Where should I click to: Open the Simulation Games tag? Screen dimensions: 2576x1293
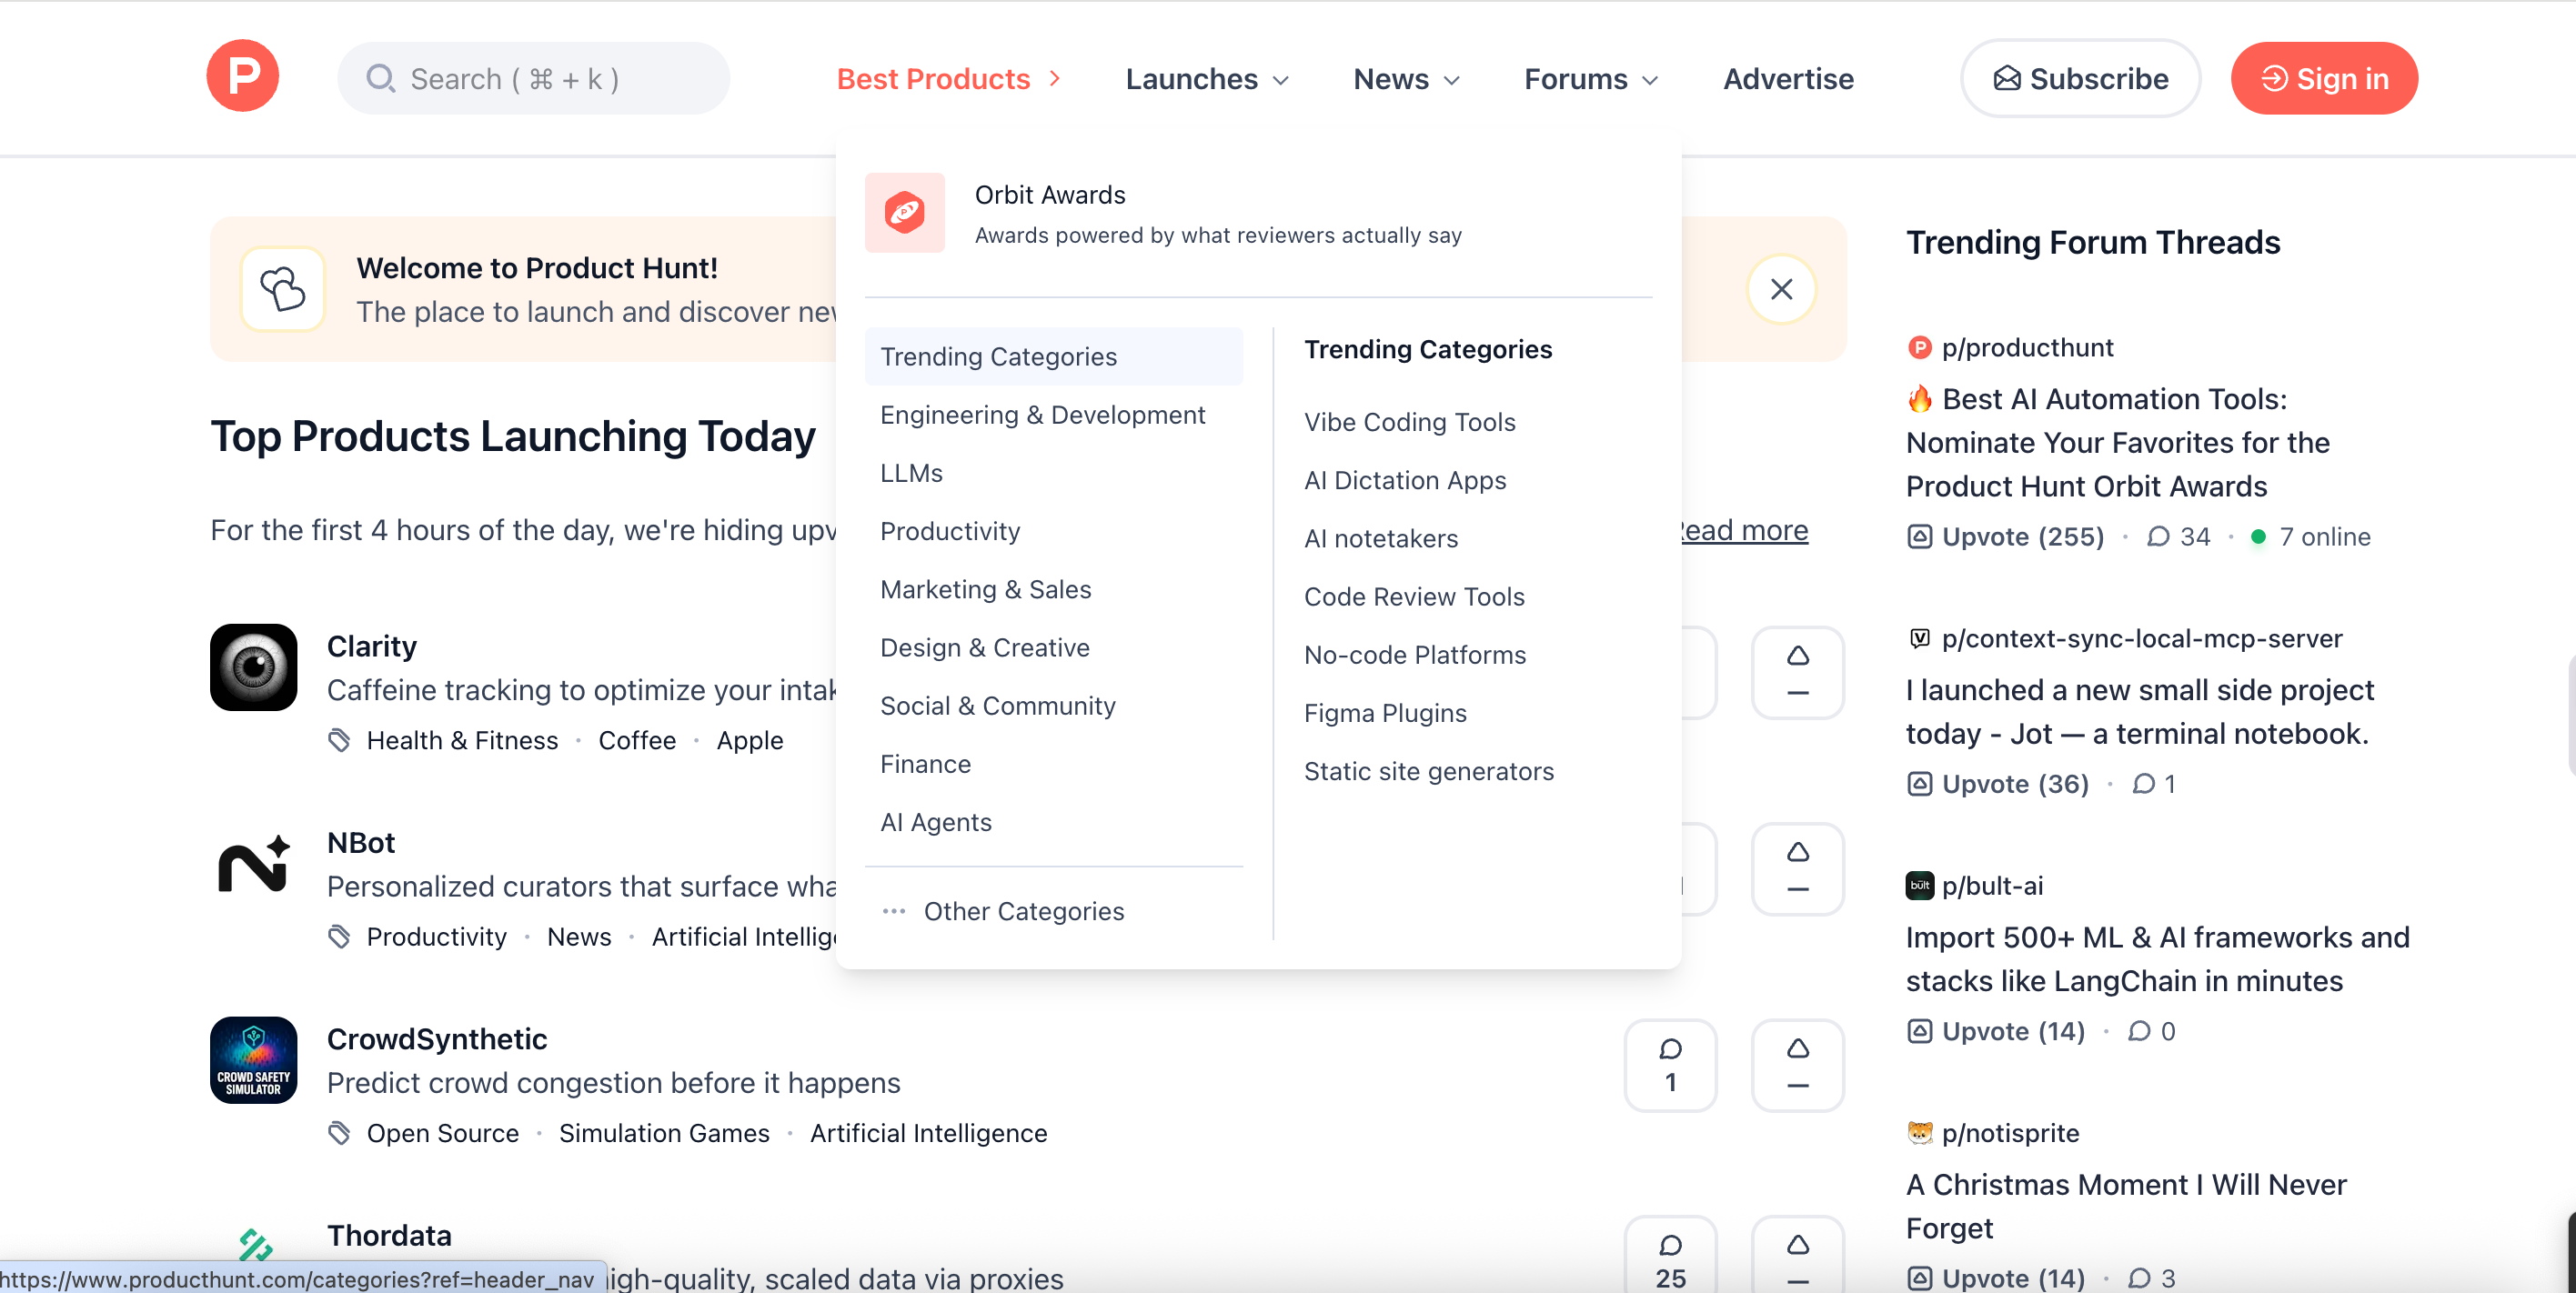pos(664,1134)
